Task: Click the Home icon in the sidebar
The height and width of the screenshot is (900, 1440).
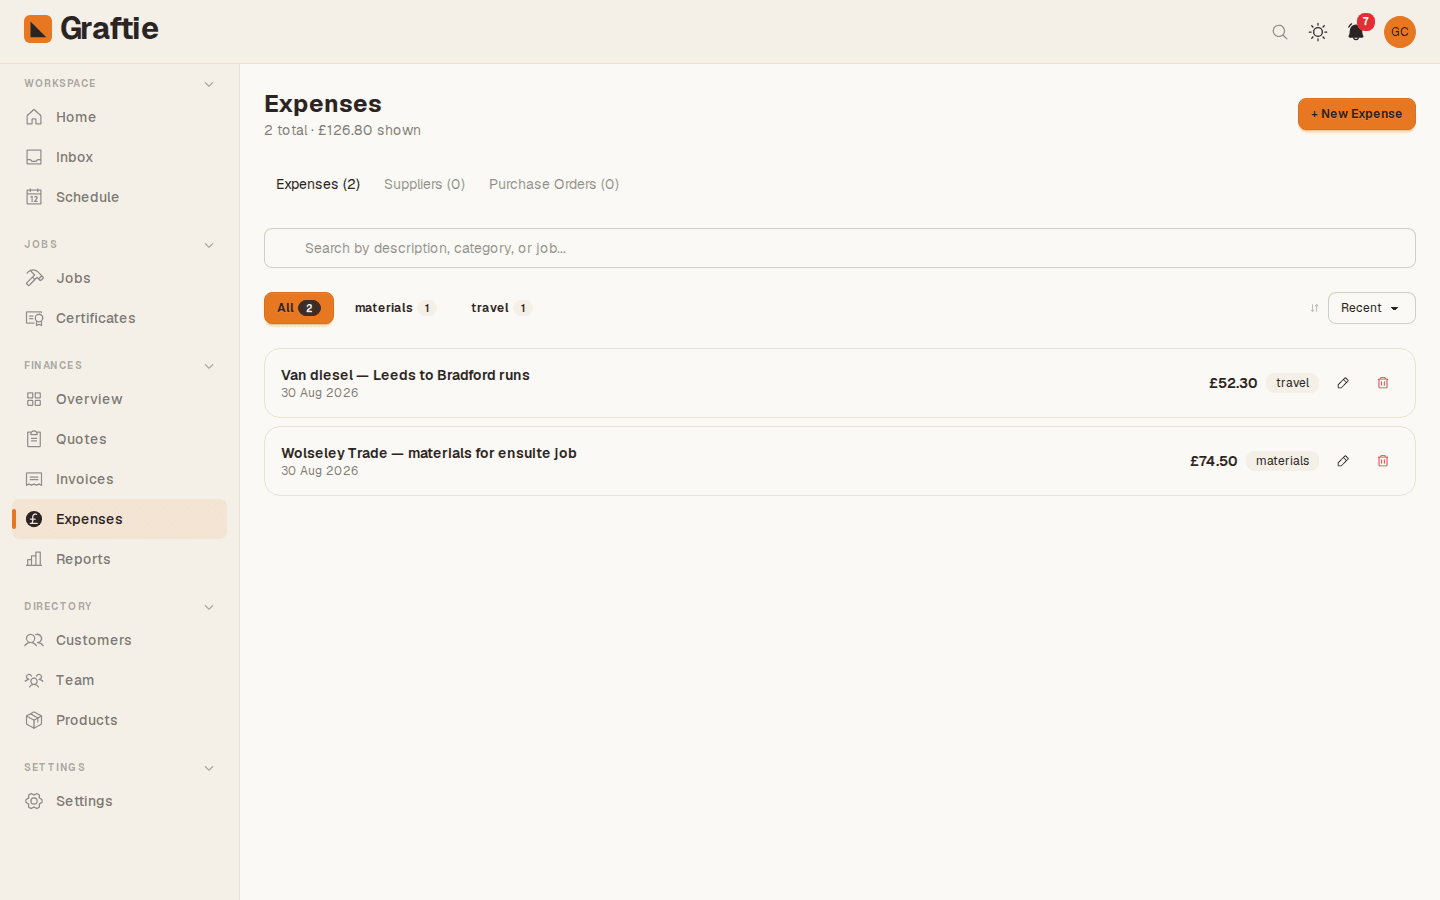Action: [x=34, y=117]
